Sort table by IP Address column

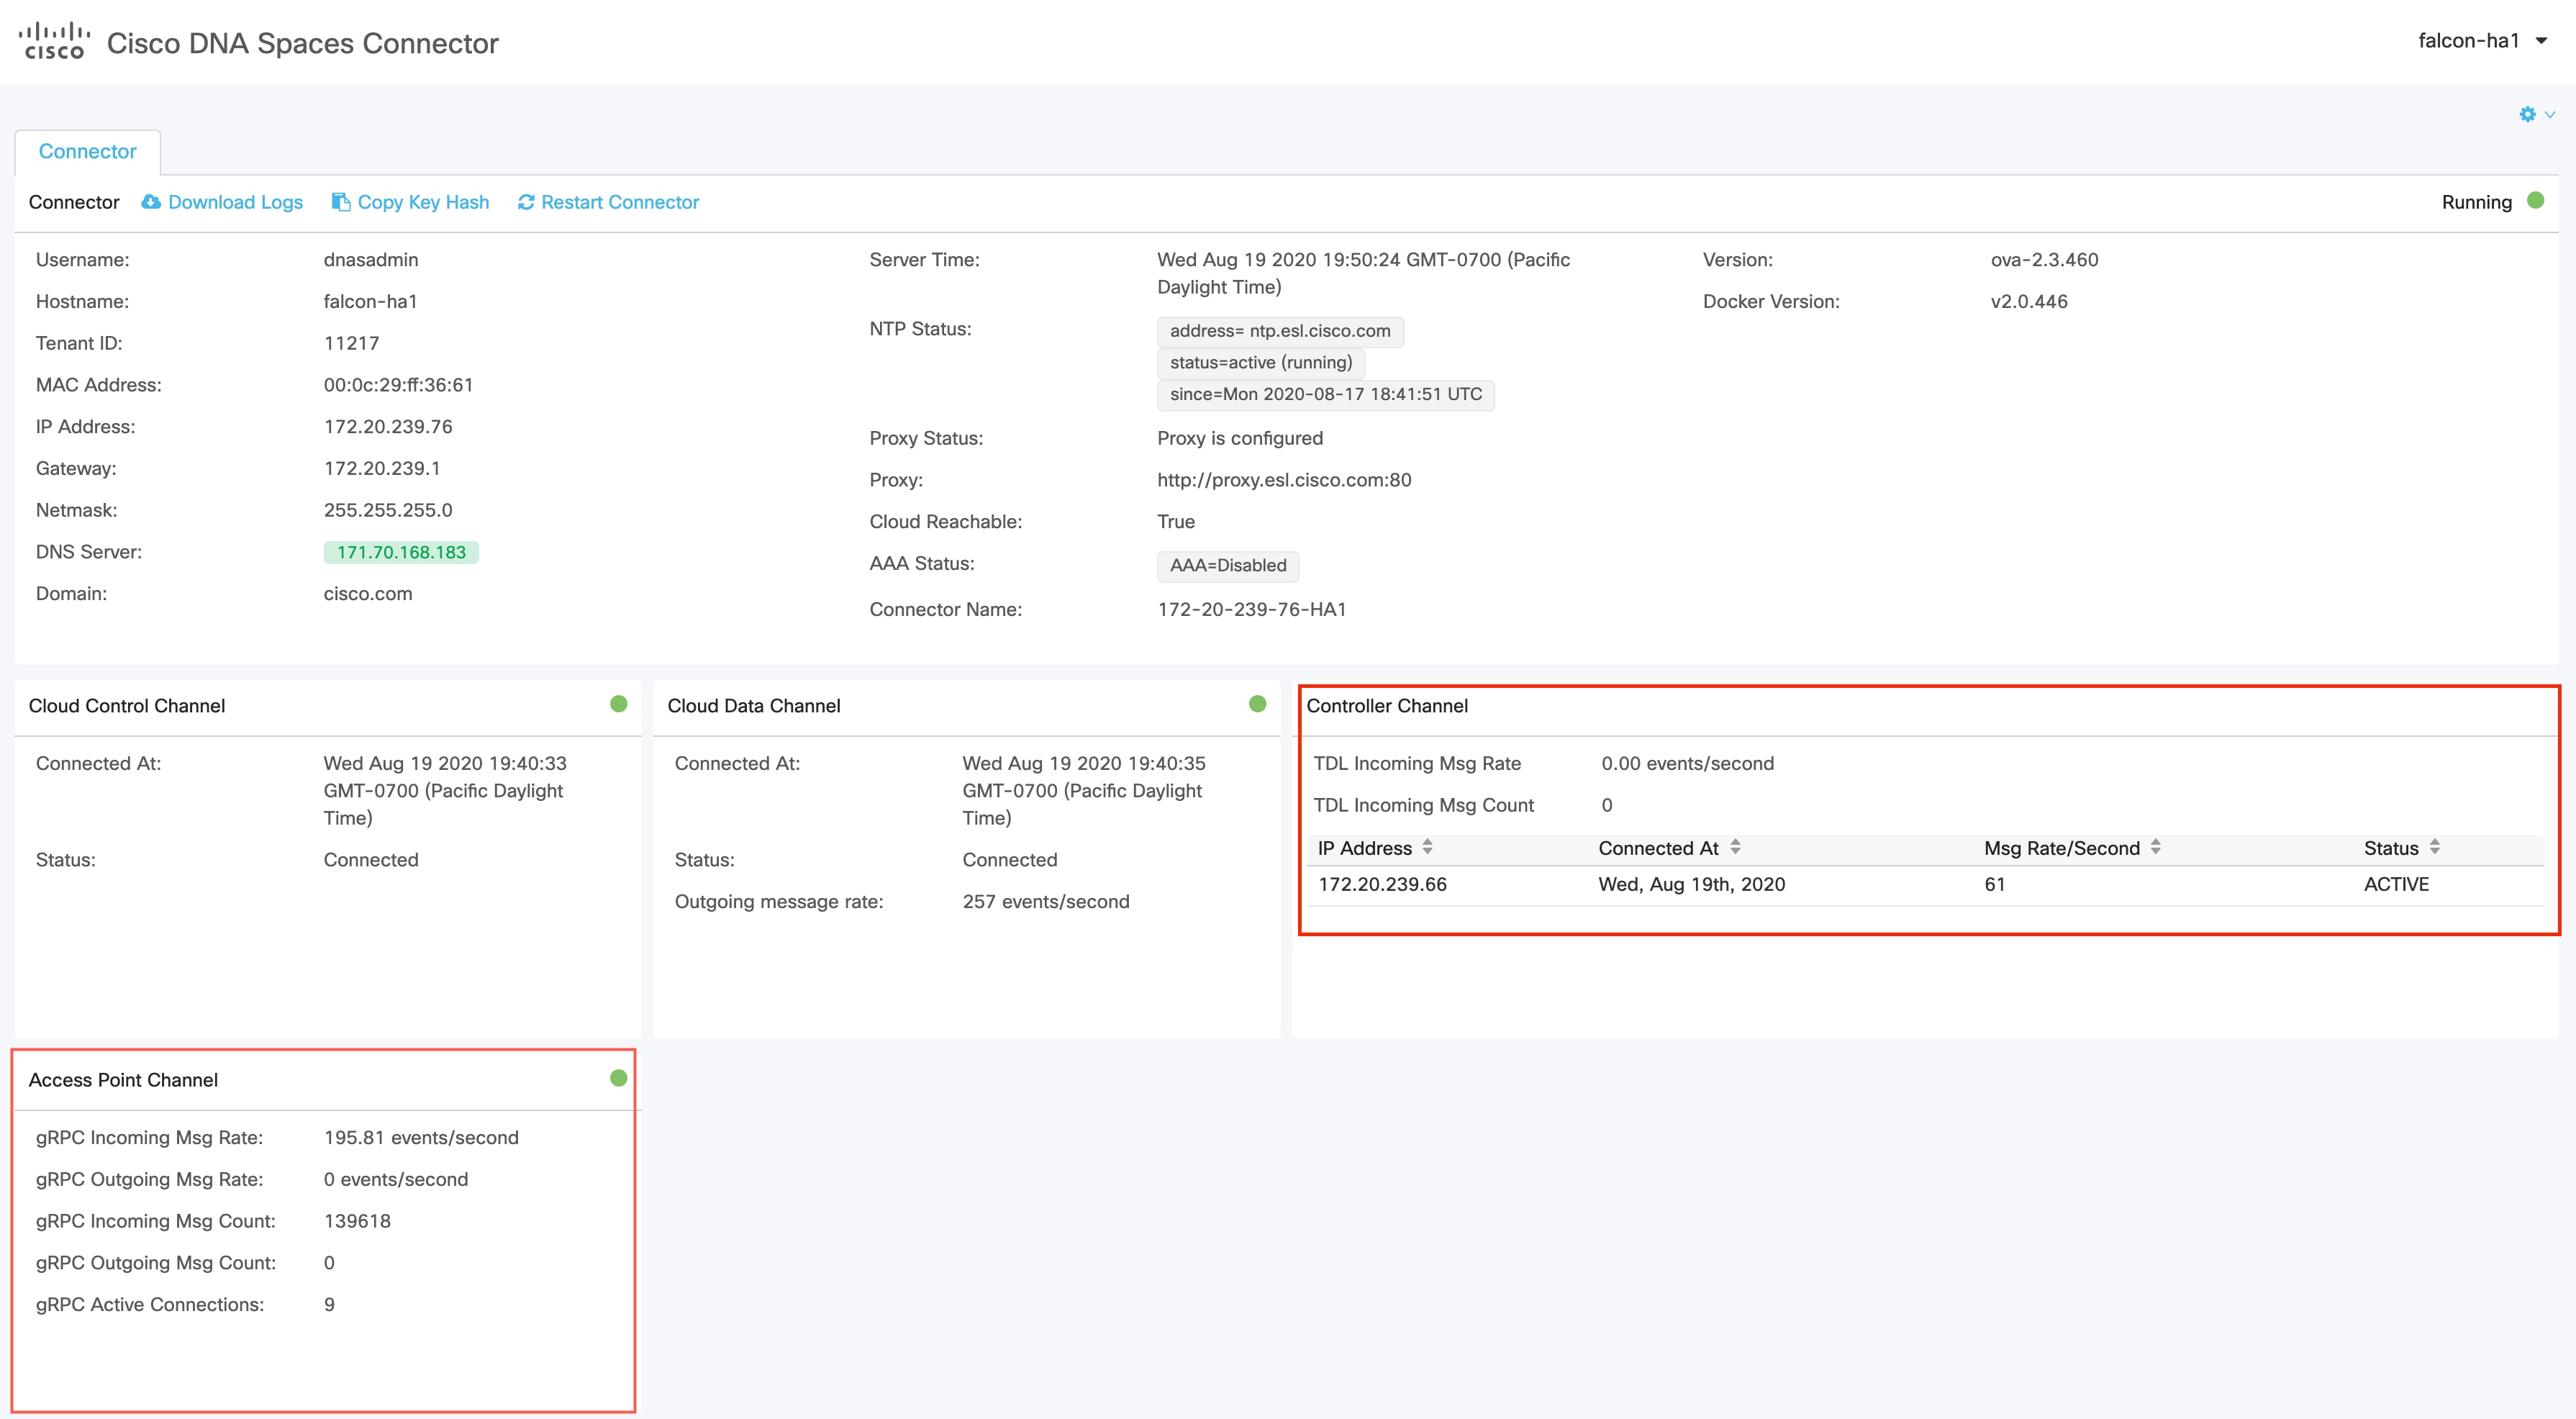(1427, 847)
